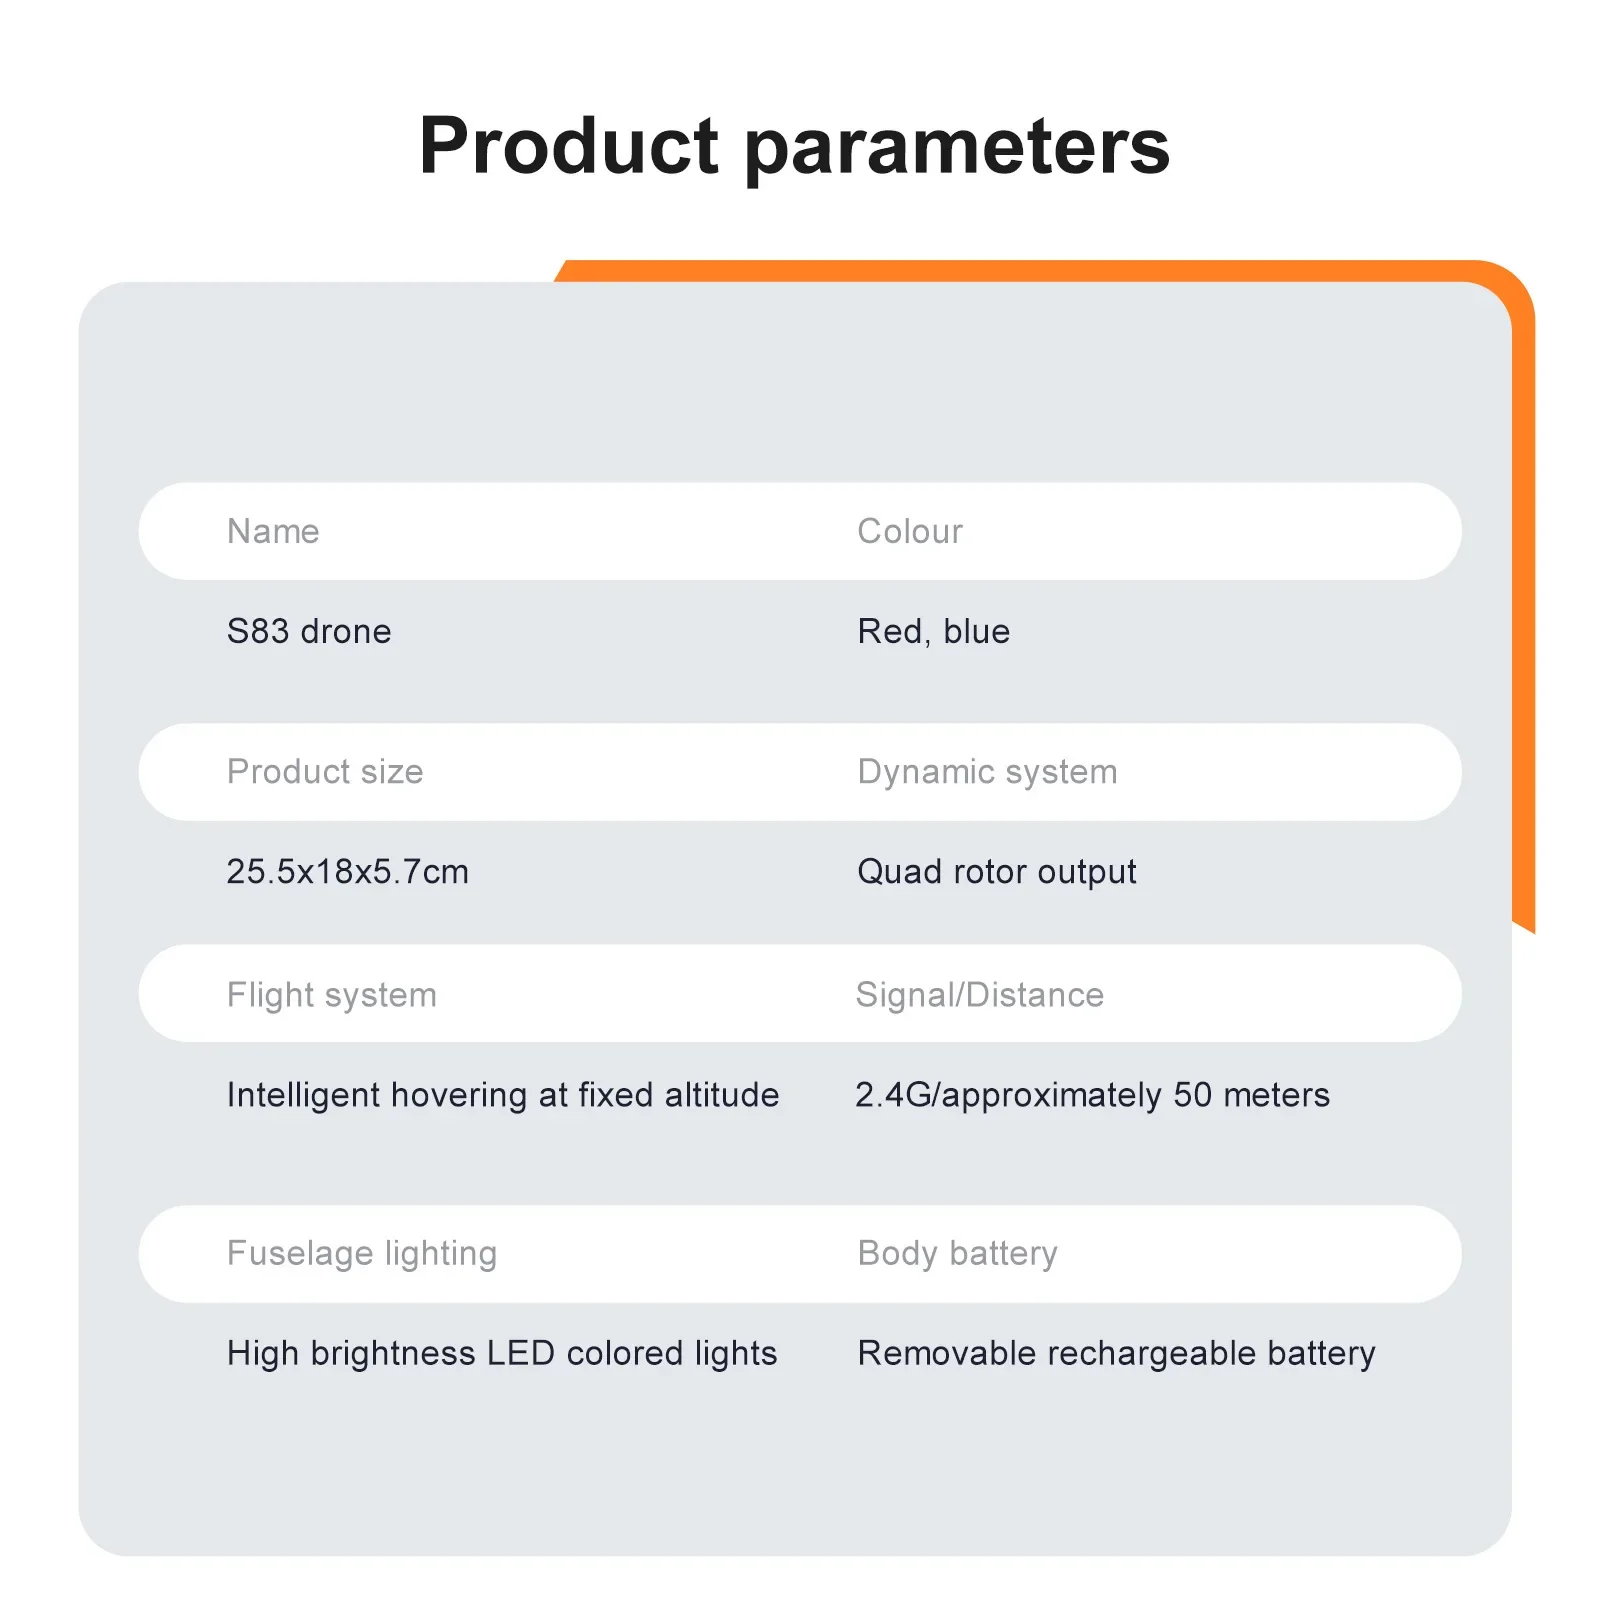Click the white Fuselage lighting header row
Screen dimensions: 1600x1600
coord(800,1253)
